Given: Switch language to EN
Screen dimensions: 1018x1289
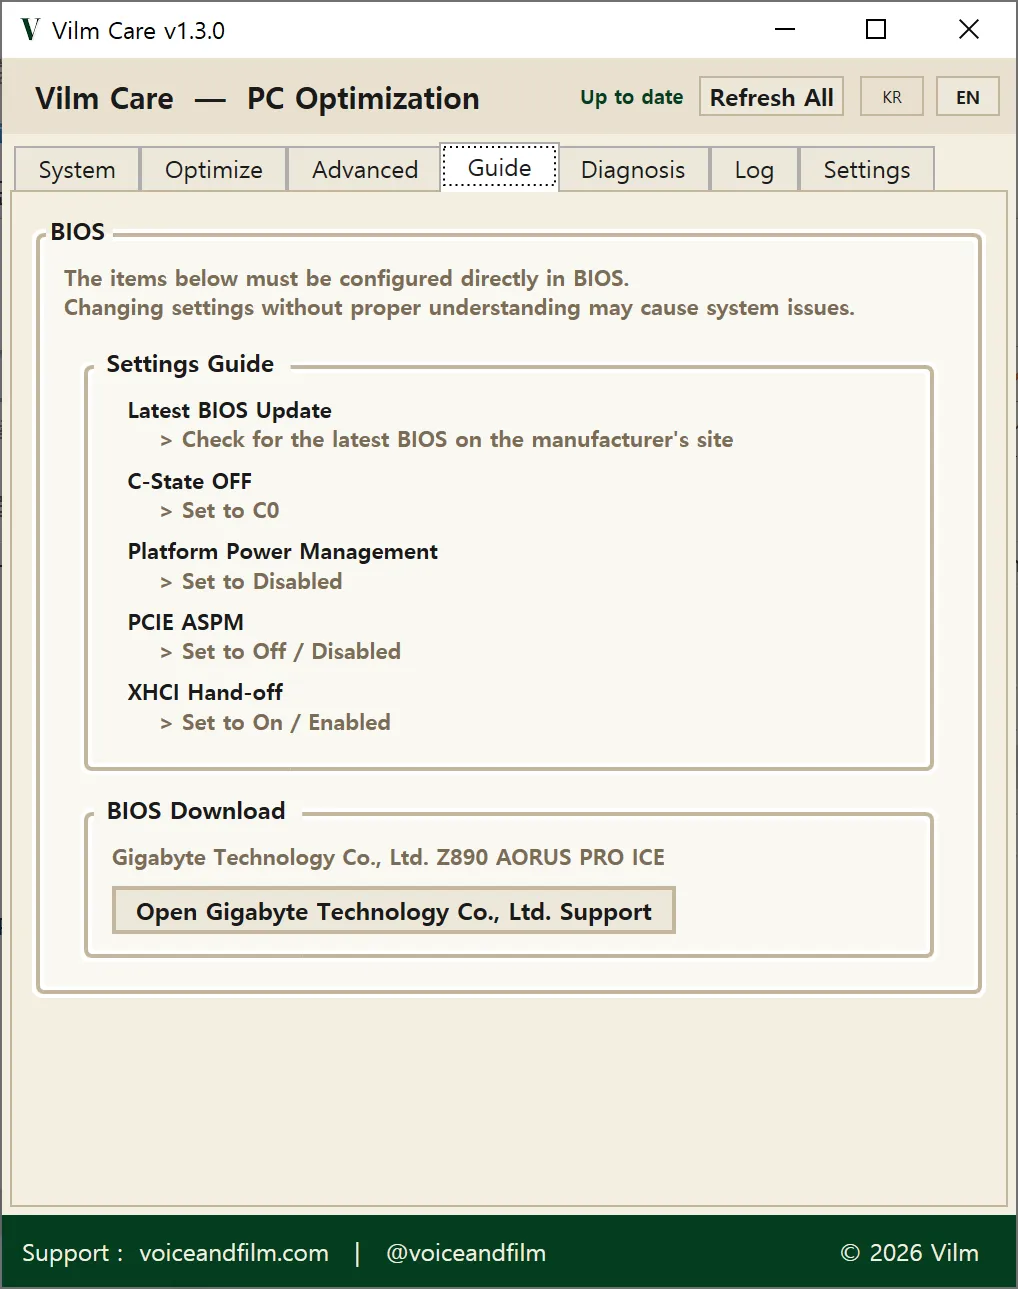Looking at the screenshot, I should tap(967, 97).
